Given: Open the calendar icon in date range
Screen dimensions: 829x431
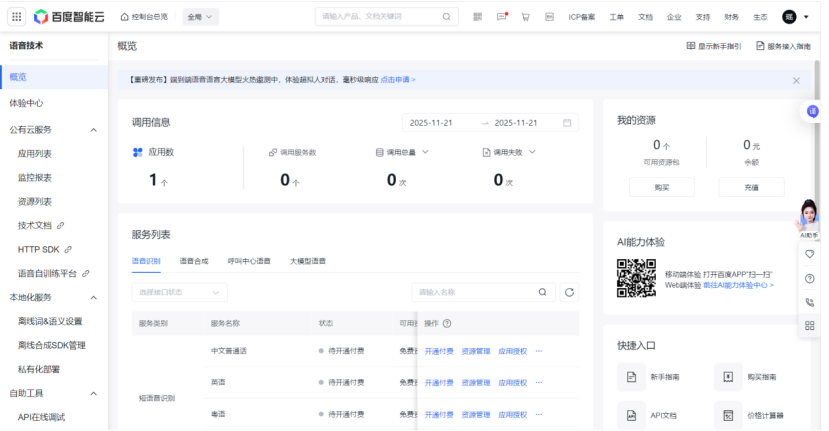Looking at the screenshot, I should click(567, 123).
